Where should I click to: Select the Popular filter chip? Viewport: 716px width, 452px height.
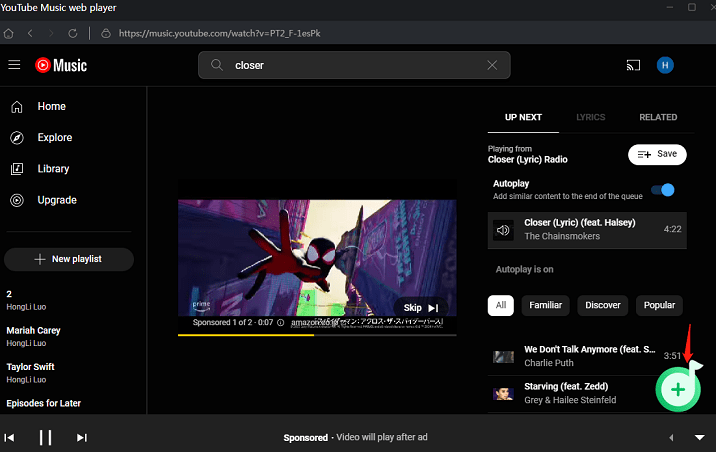(659, 305)
